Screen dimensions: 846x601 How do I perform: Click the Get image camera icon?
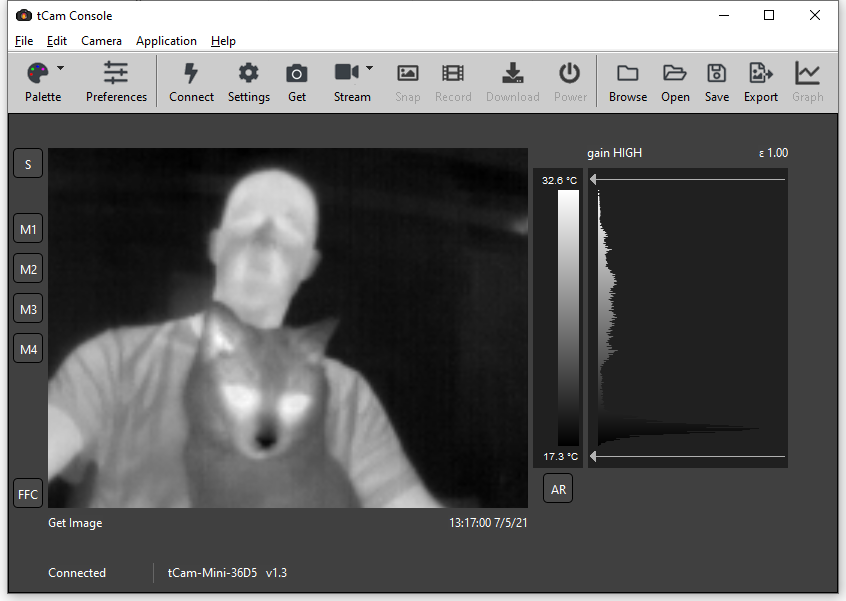pos(297,74)
